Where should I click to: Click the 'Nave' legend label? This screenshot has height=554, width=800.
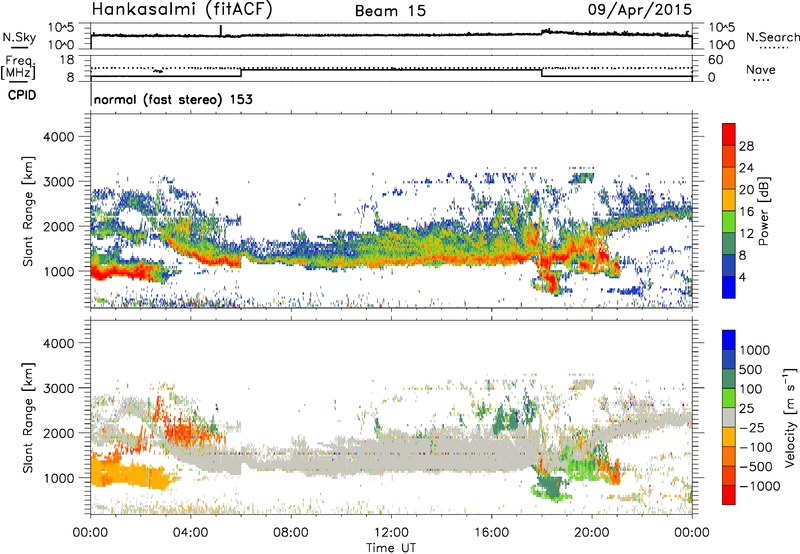tap(761, 69)
